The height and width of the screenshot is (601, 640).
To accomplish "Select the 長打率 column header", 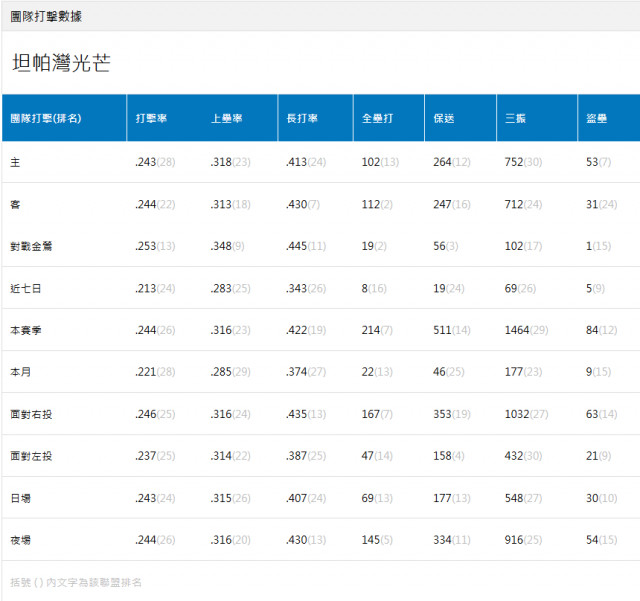I will (x=302, y=118).
